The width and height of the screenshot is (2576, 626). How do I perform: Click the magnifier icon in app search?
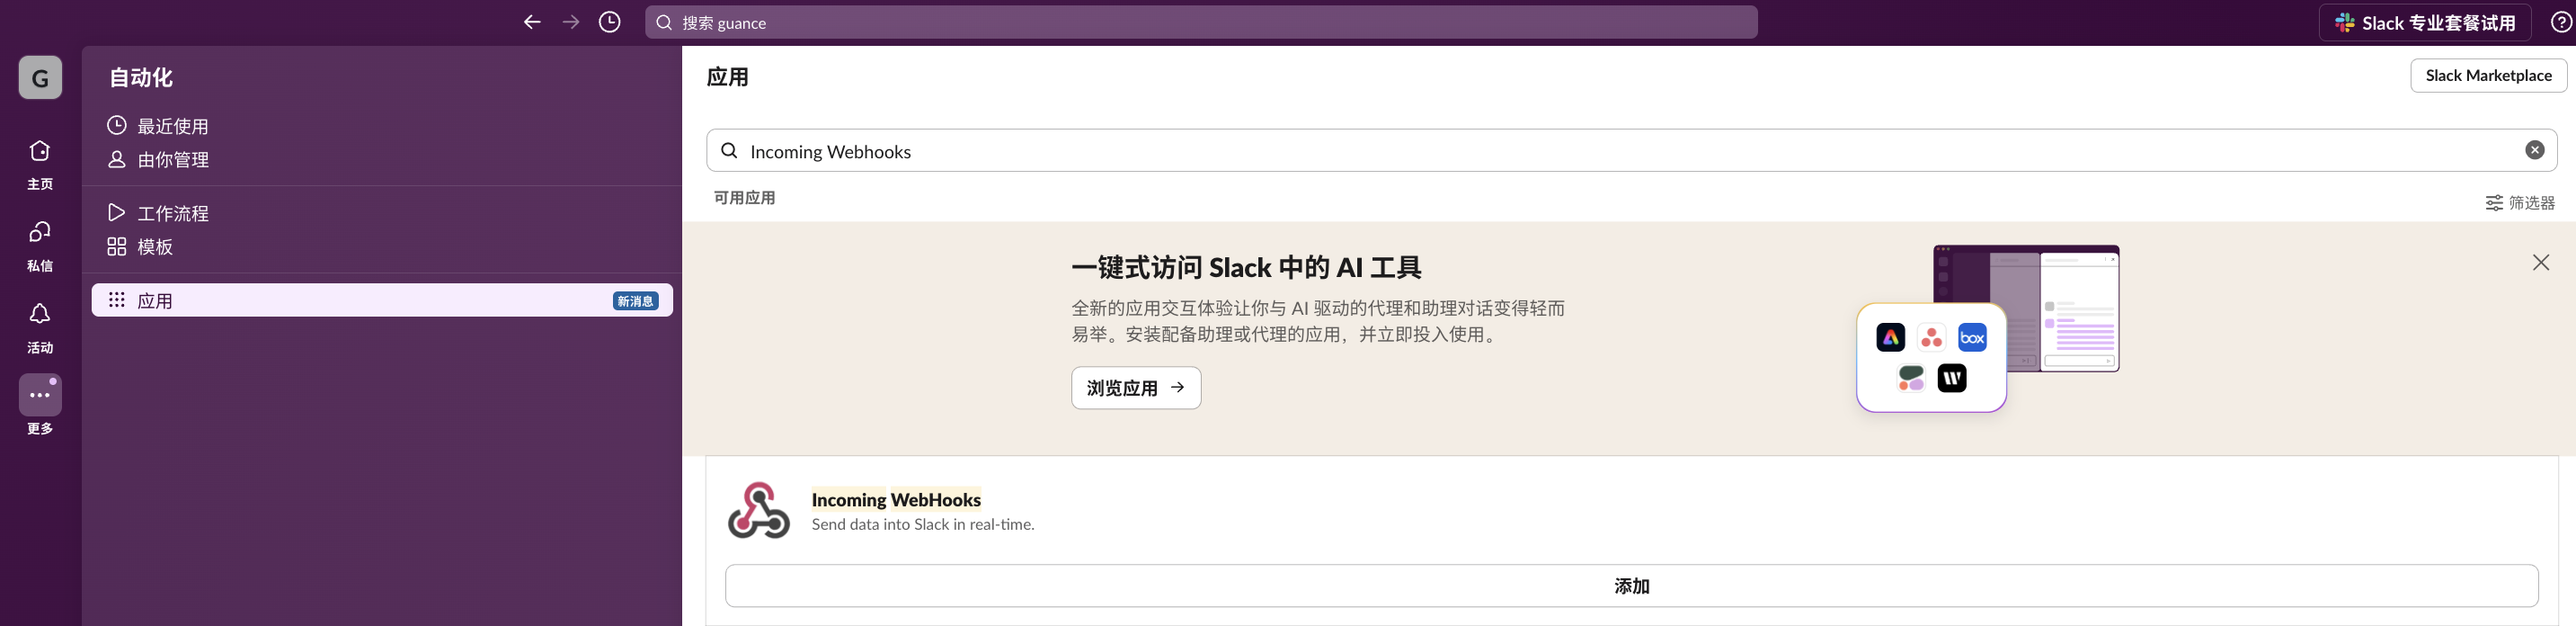pos(730,150)
